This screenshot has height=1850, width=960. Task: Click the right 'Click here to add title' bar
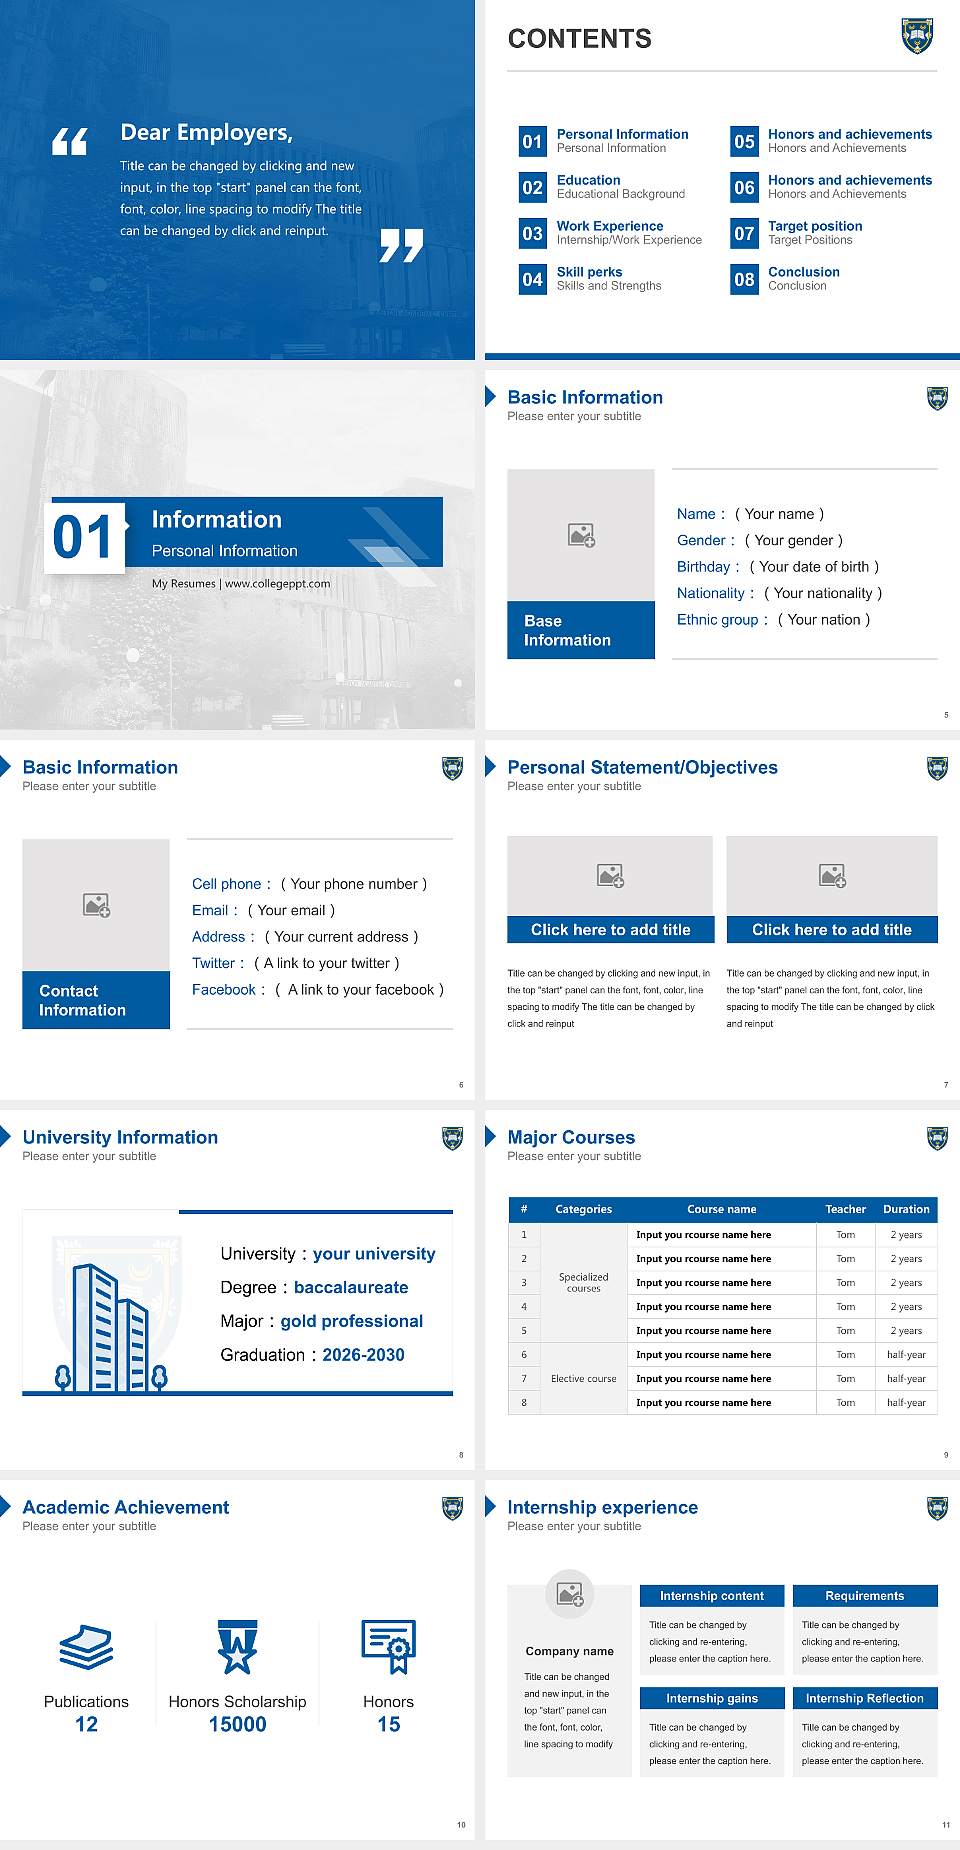tap(832, 930)
